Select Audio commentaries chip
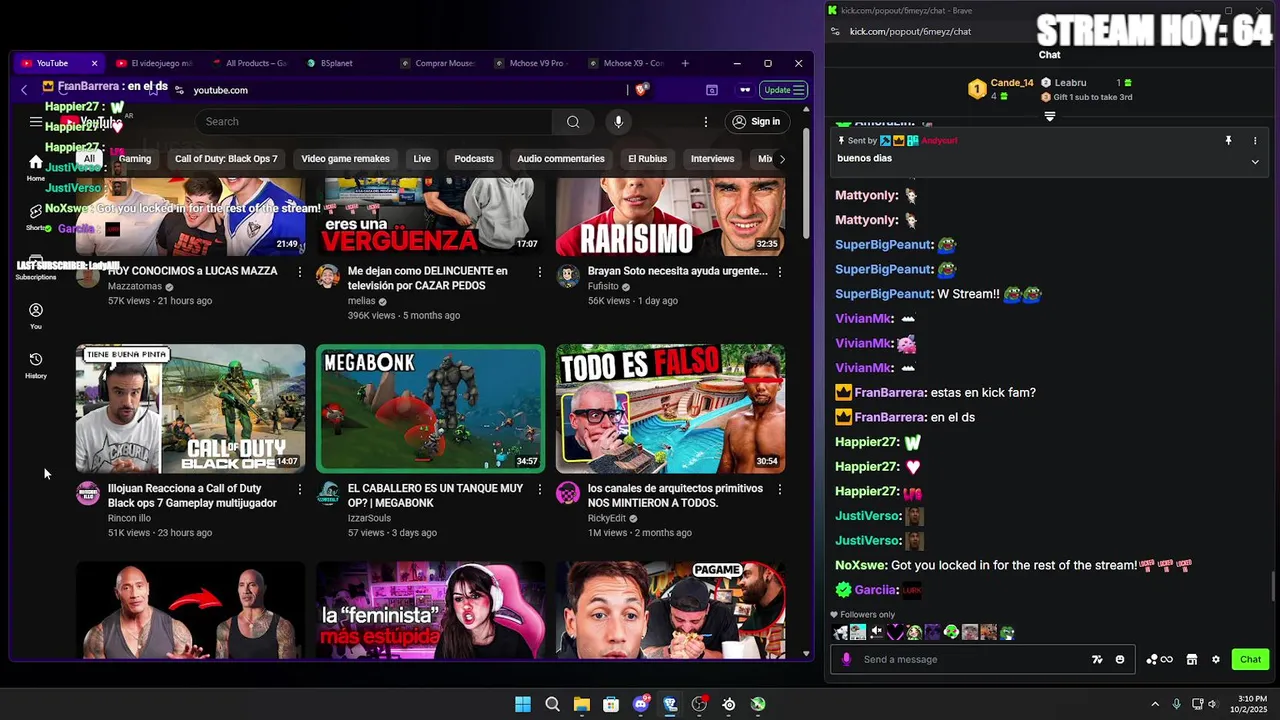 pyautogui.click(x=561, y=159)
